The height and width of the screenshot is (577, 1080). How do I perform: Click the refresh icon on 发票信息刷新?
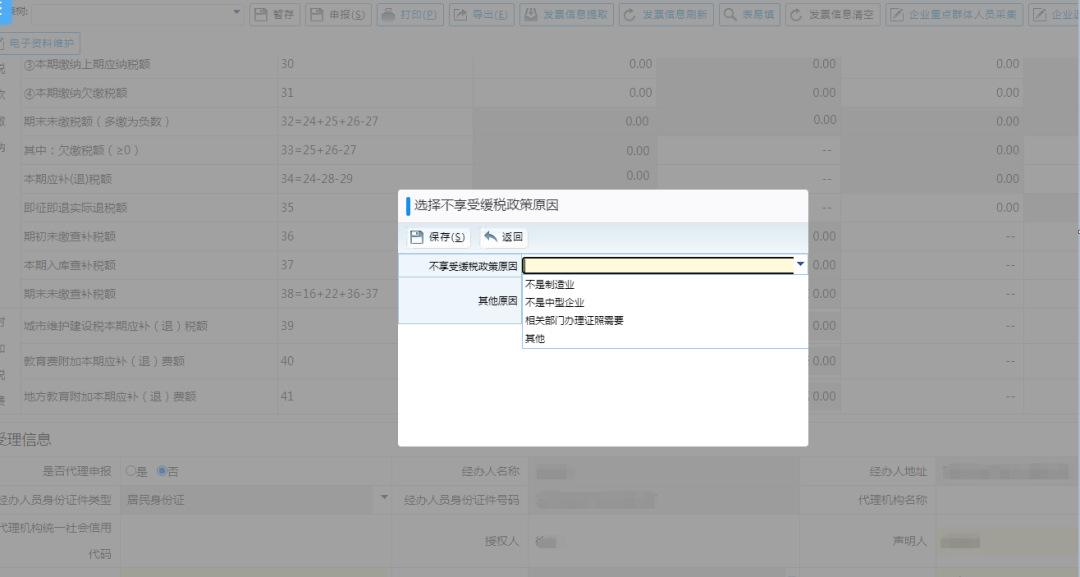tap(630, 14)
